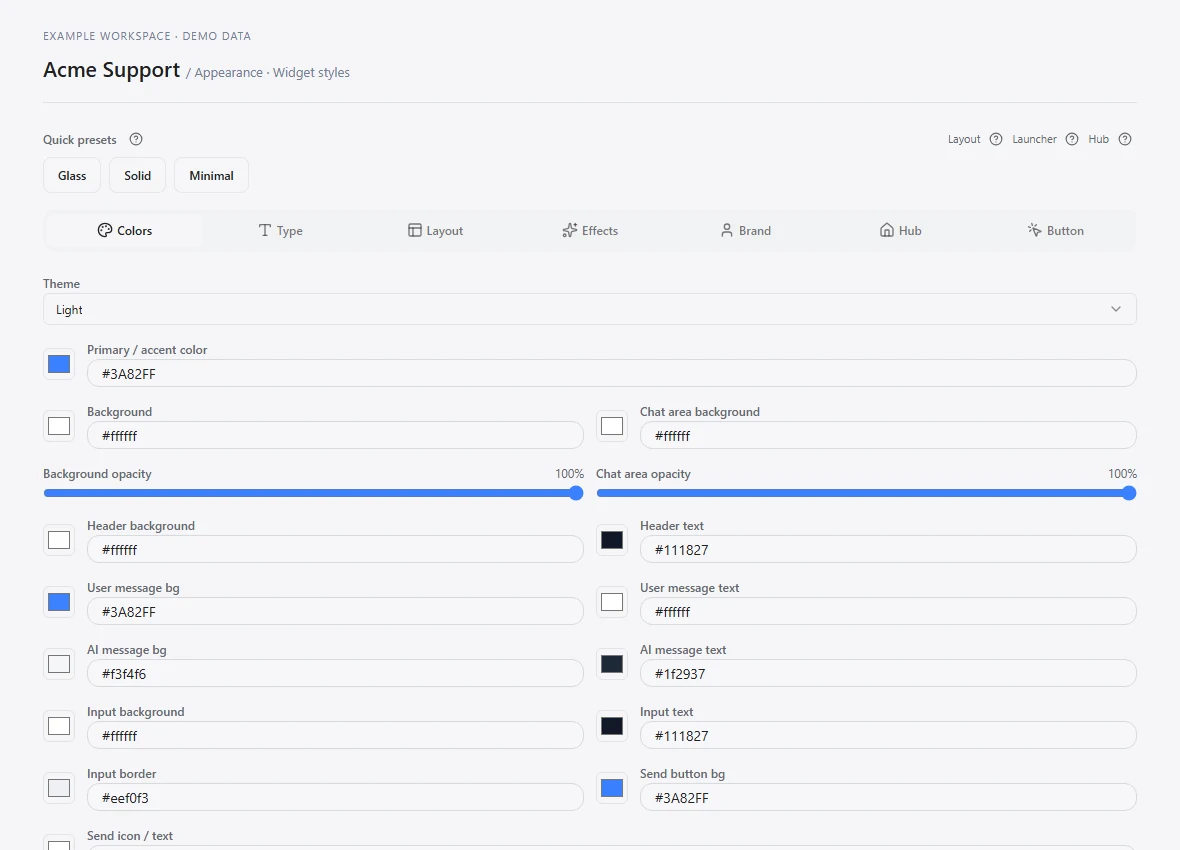This screenshot has height=850, width=1180.
Task: Click User message bg hex field
Action: tap(335, 611)
